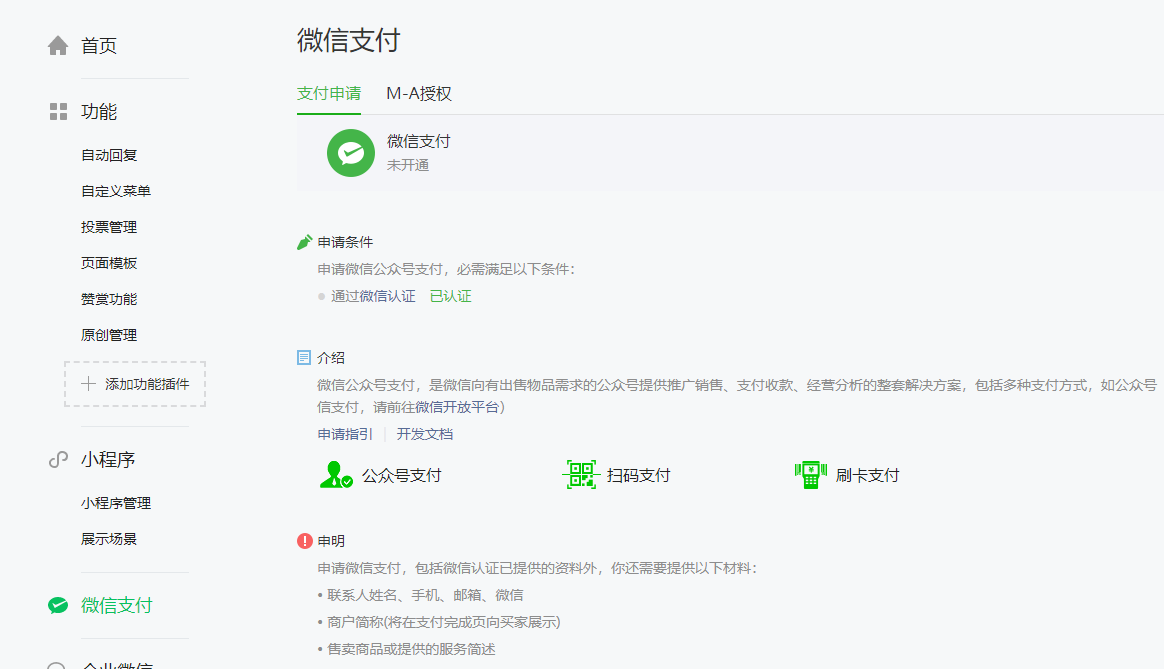Click the 小程序 section heading

[x=108, y=460]
